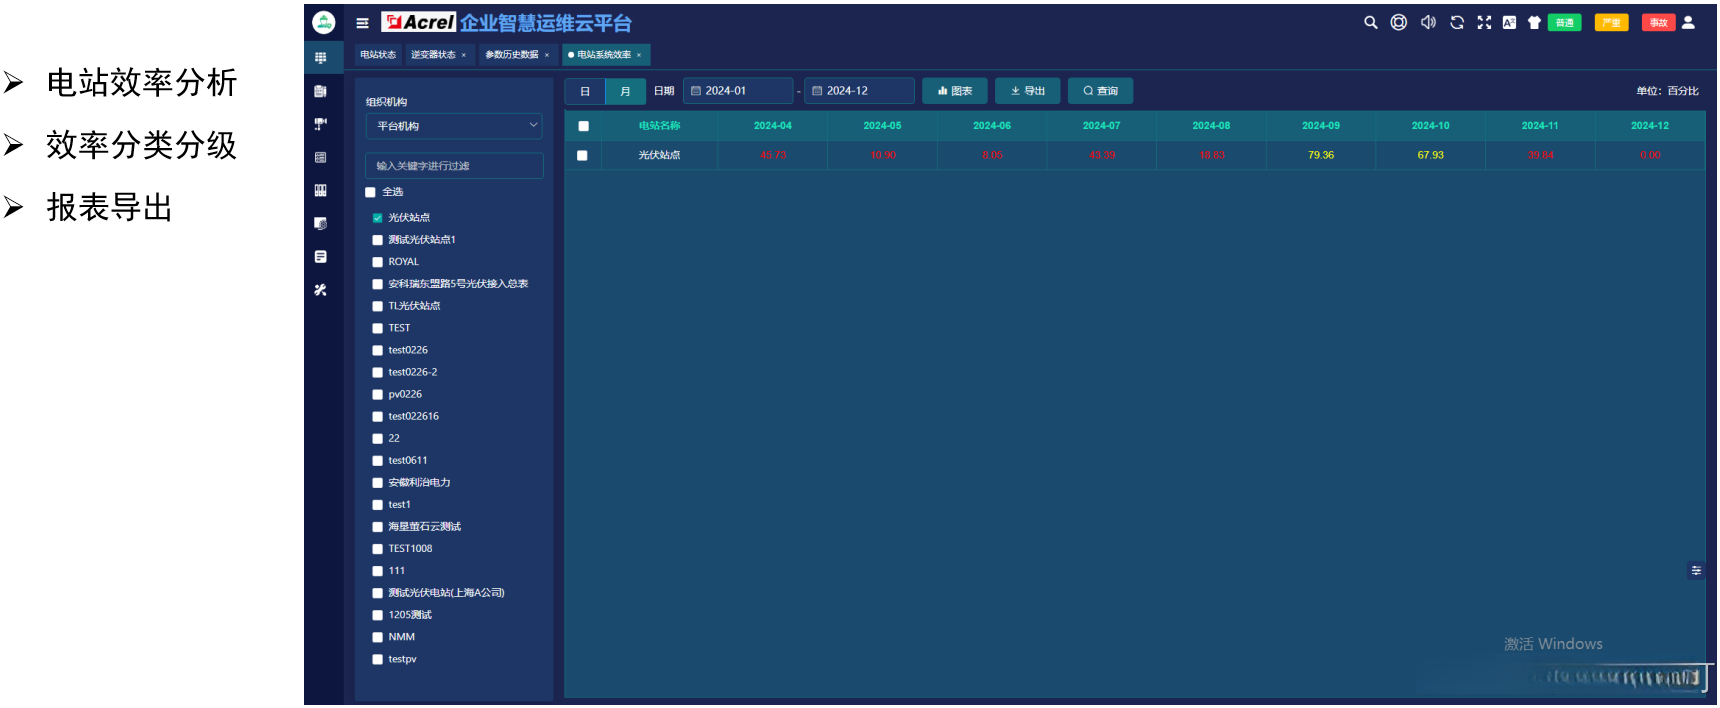Open the grid dashboard sidebar icon

tap(320, 58)
